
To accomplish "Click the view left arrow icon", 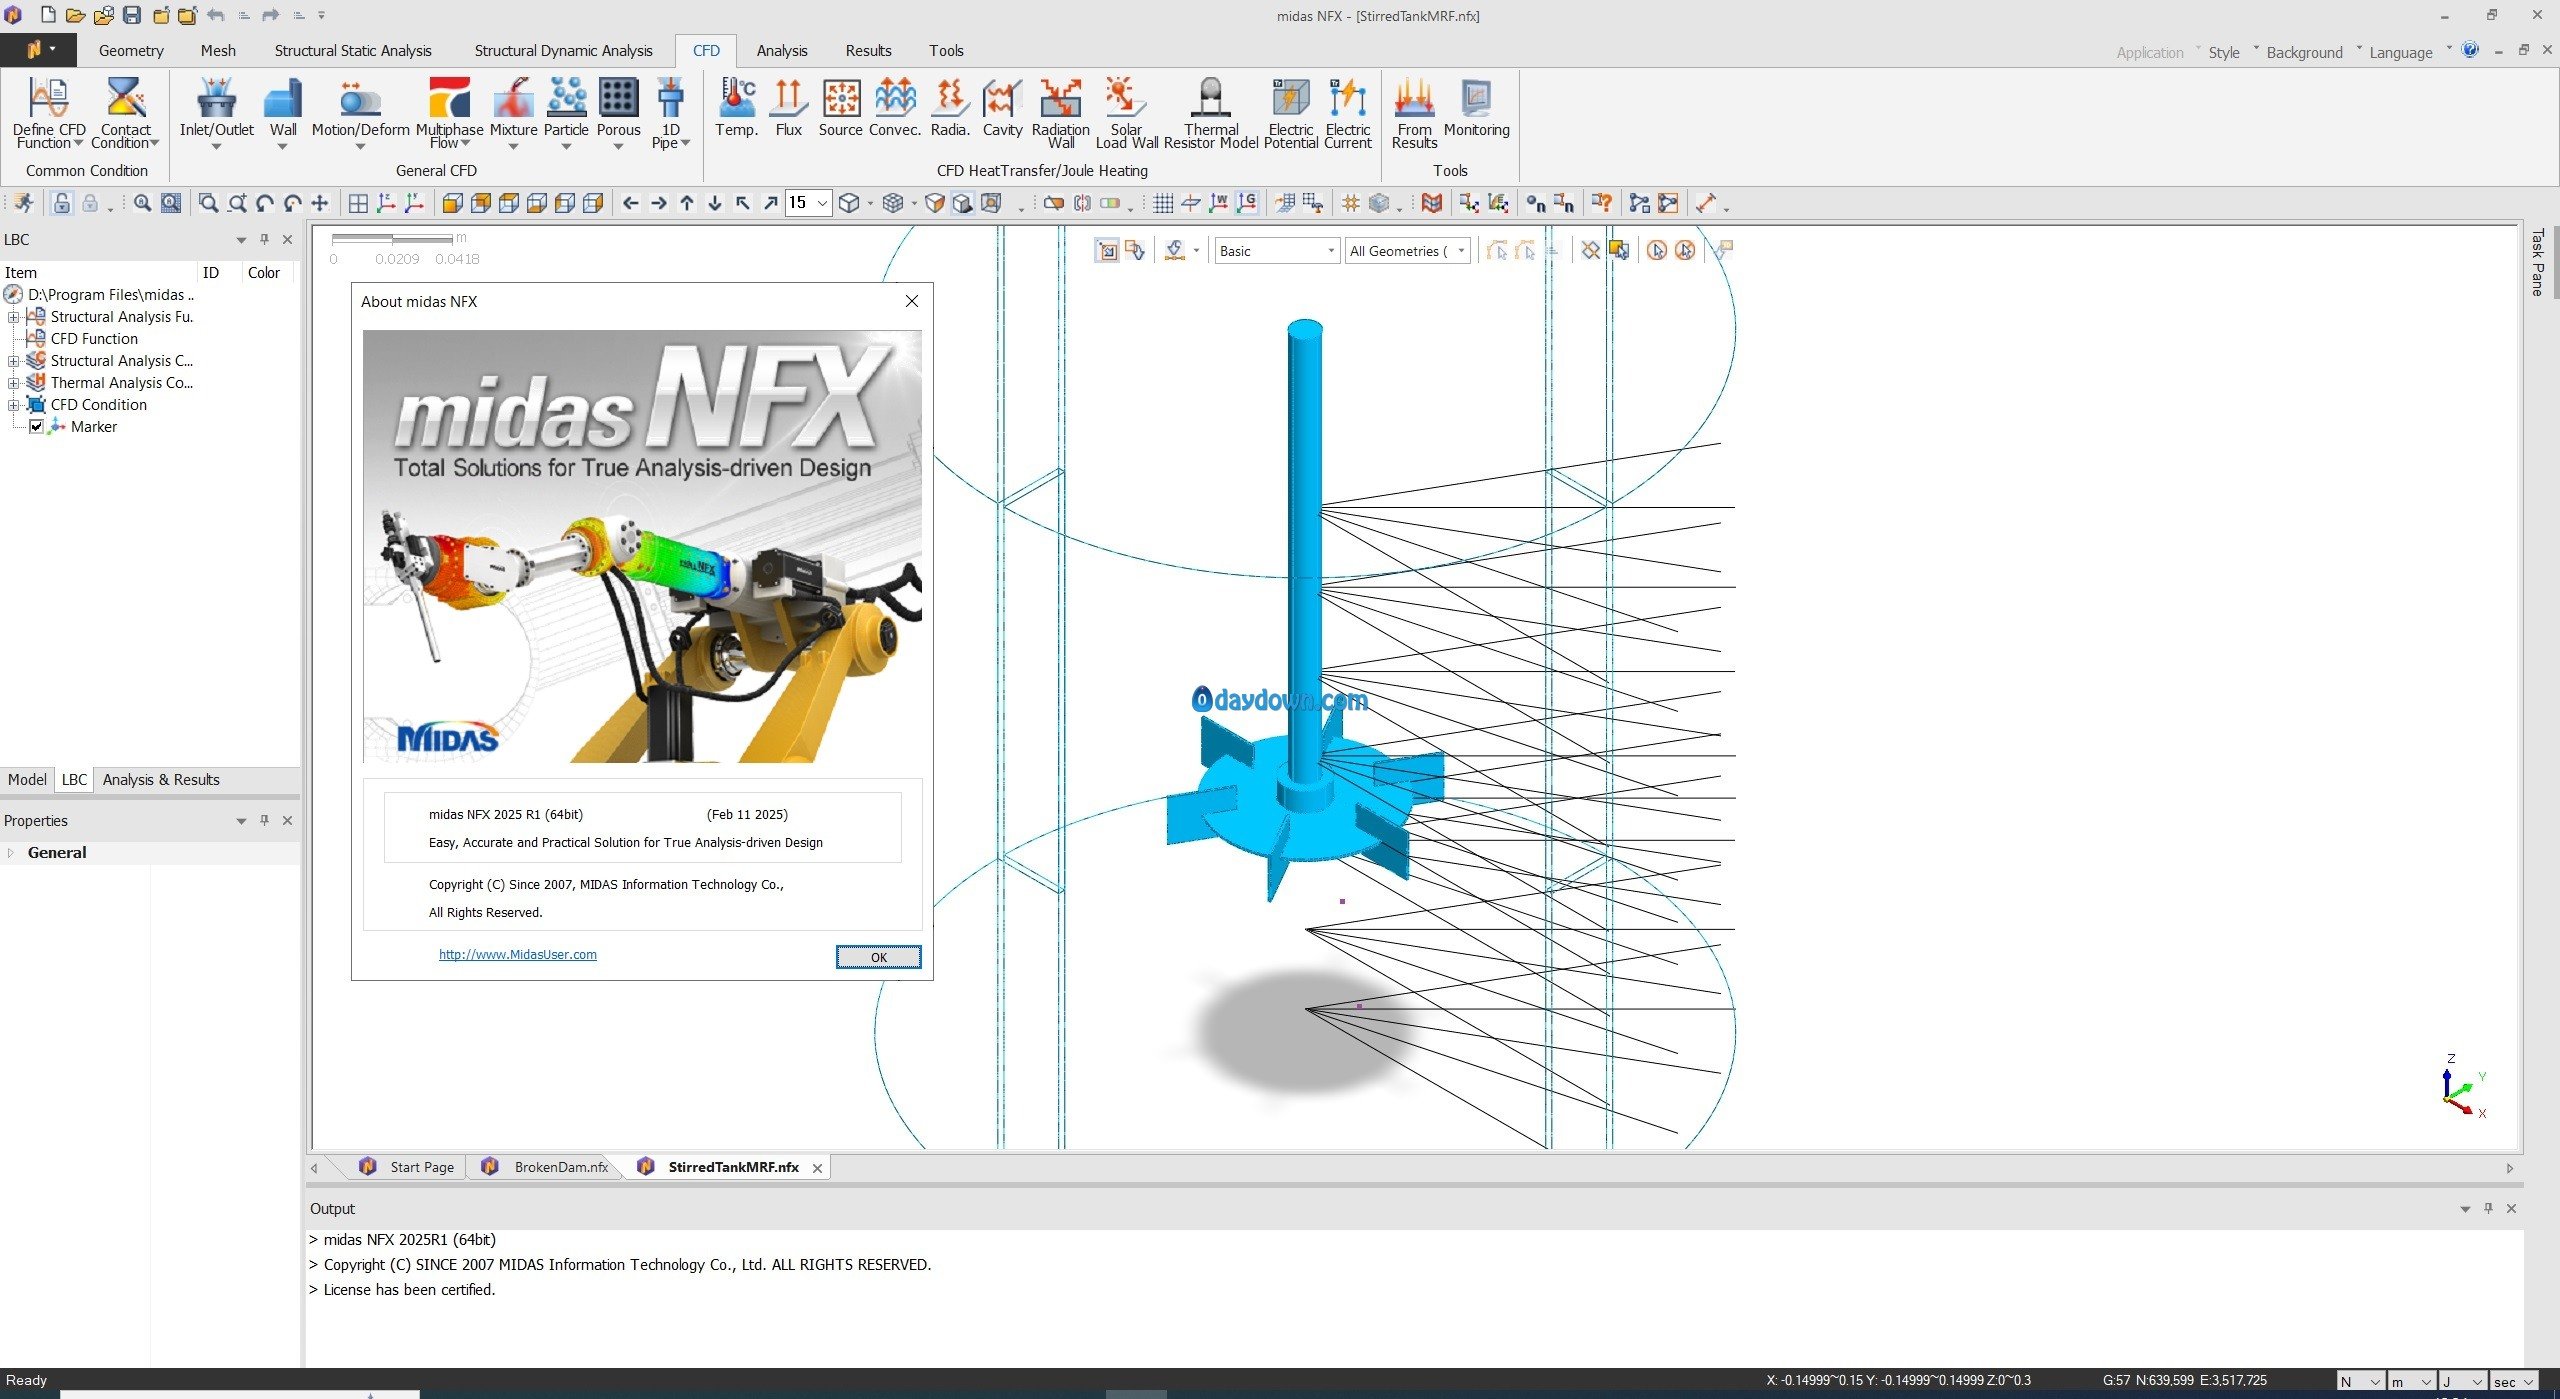I will click(630, 204).
